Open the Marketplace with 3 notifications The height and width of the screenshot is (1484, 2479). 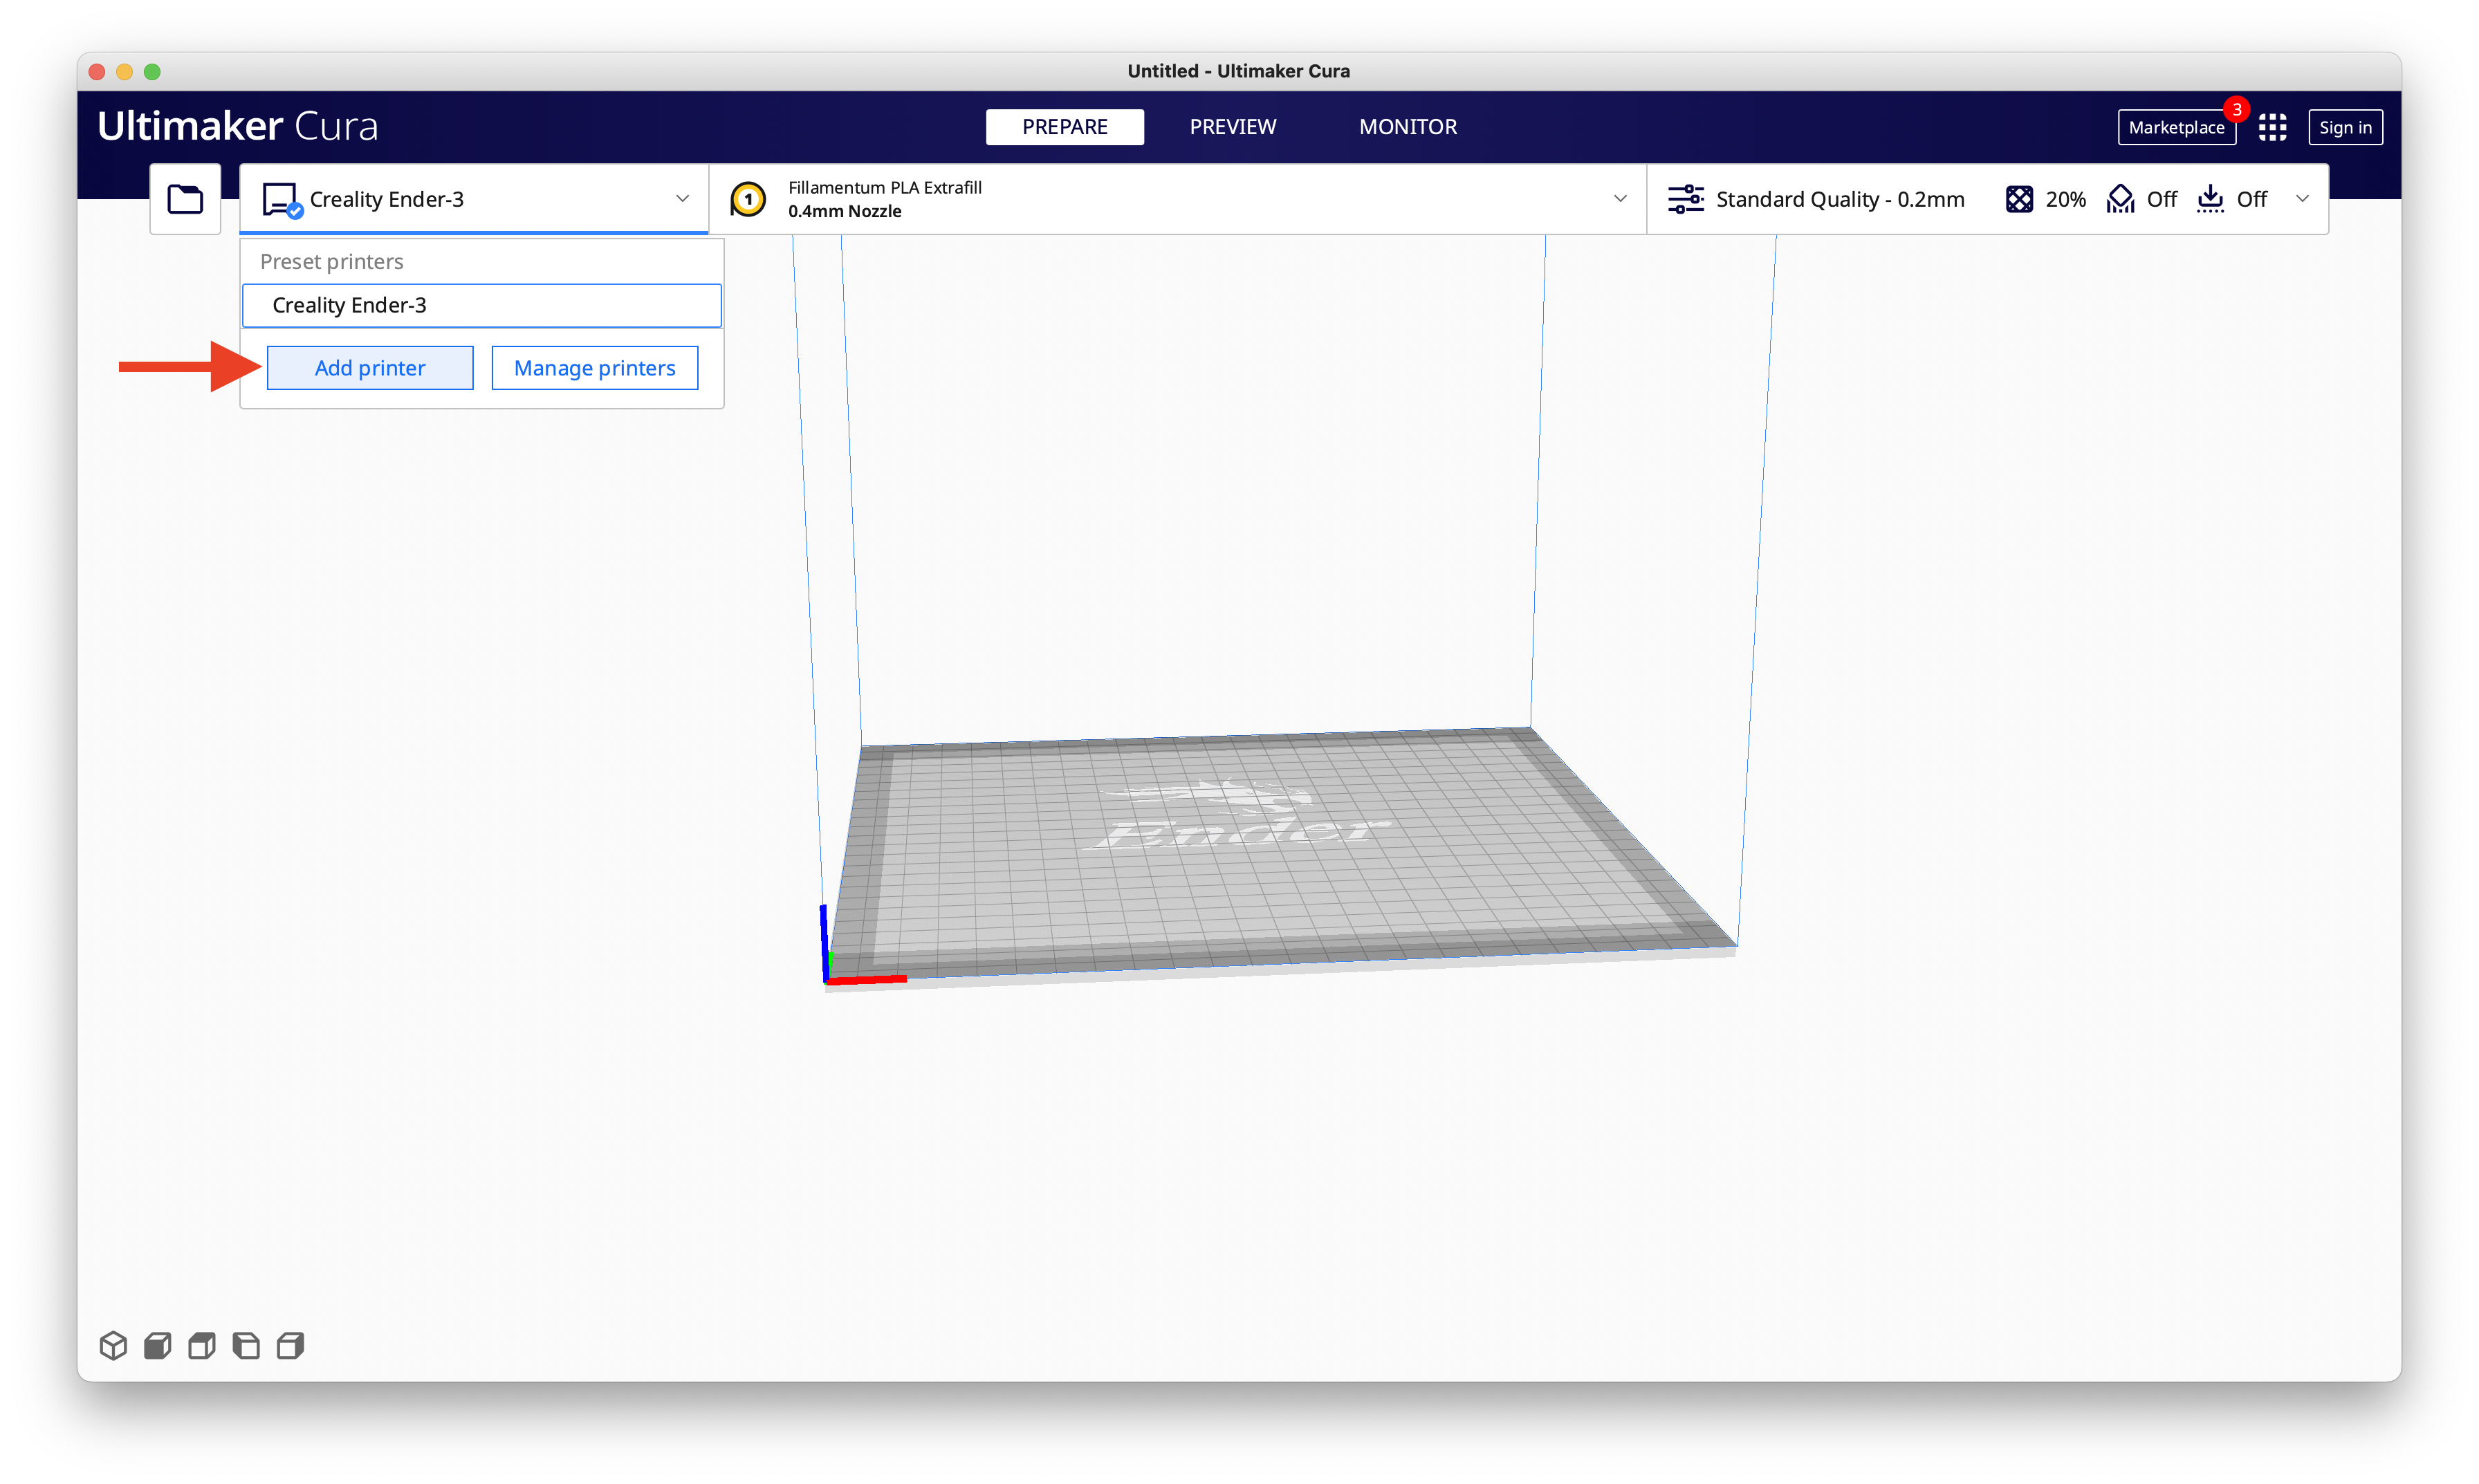[x=2177, y=127]
